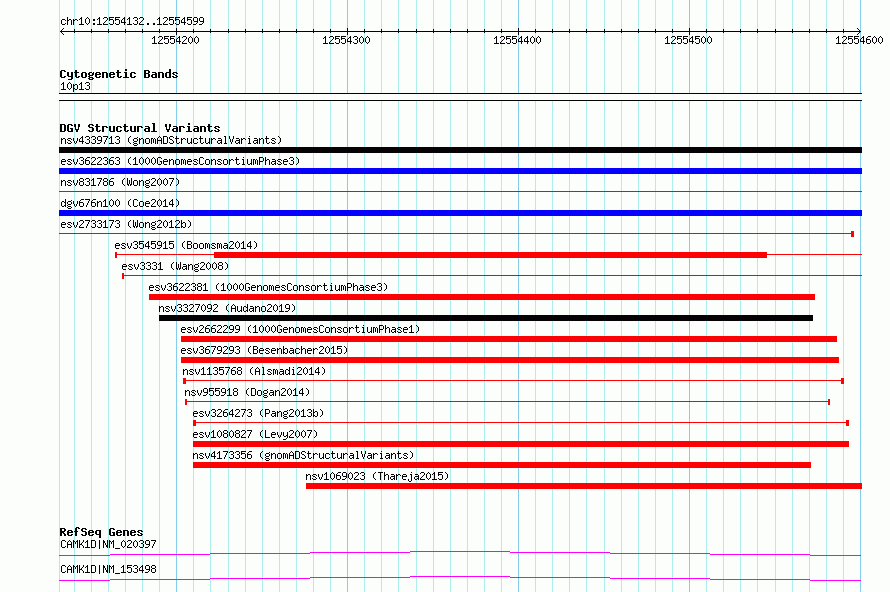
Task: Open variant esv3264273 (Pang2013b) label
Action: pos(258,413)
